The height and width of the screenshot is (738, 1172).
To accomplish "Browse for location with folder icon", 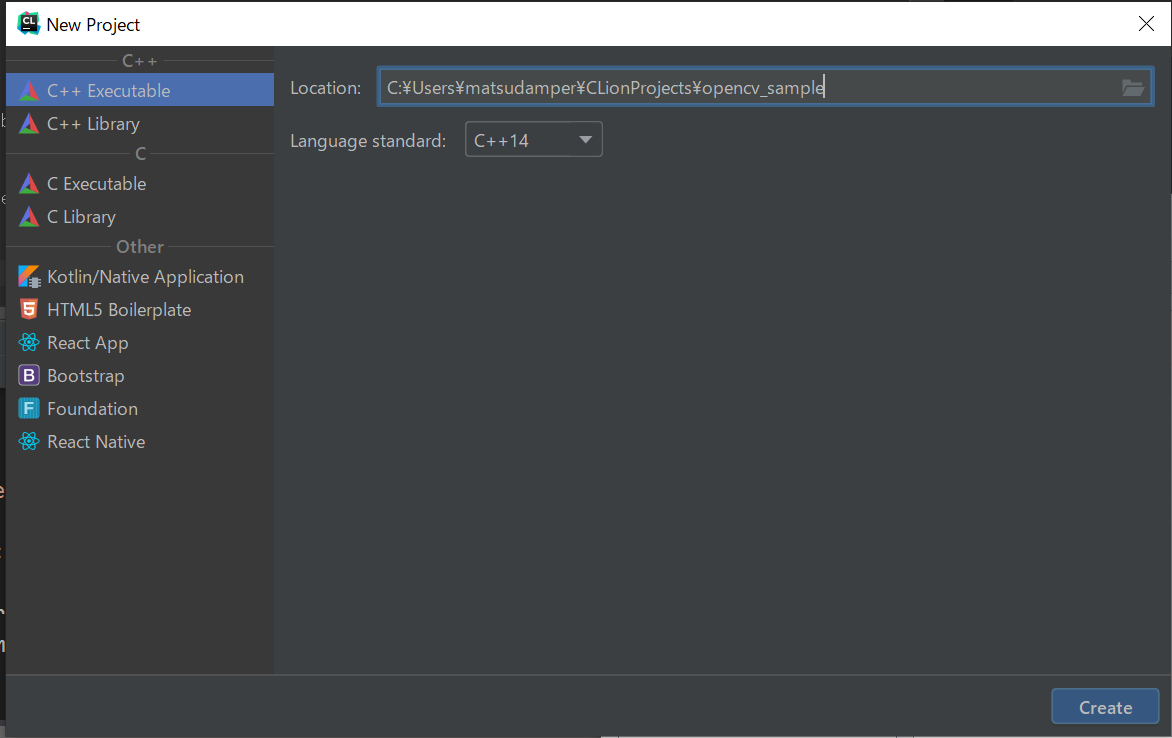I will [1132, 87].
